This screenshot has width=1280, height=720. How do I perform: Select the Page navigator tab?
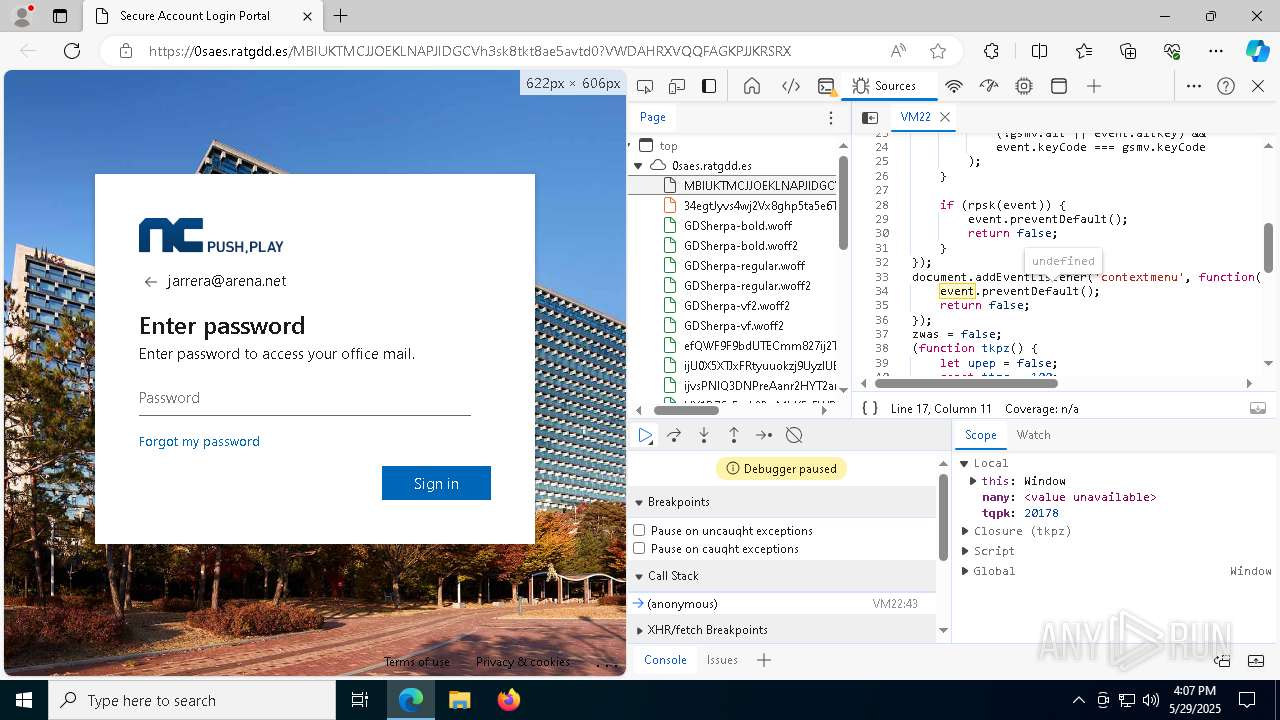[653, 117]
